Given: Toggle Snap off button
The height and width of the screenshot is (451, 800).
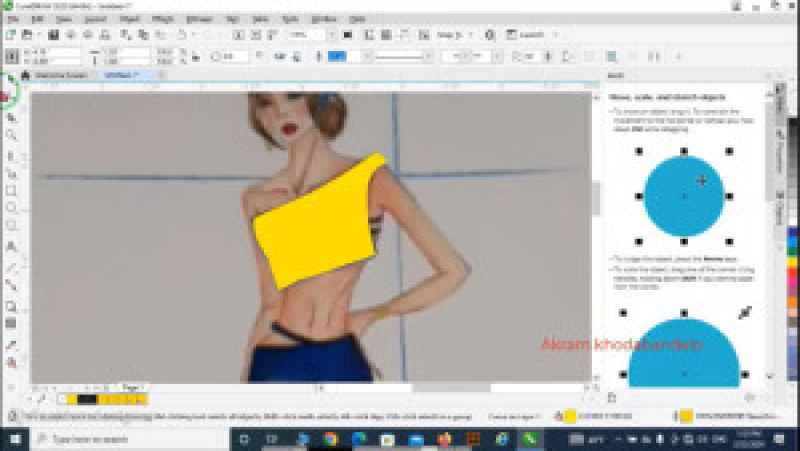Looking at the screenshot, I should point(424,35).
